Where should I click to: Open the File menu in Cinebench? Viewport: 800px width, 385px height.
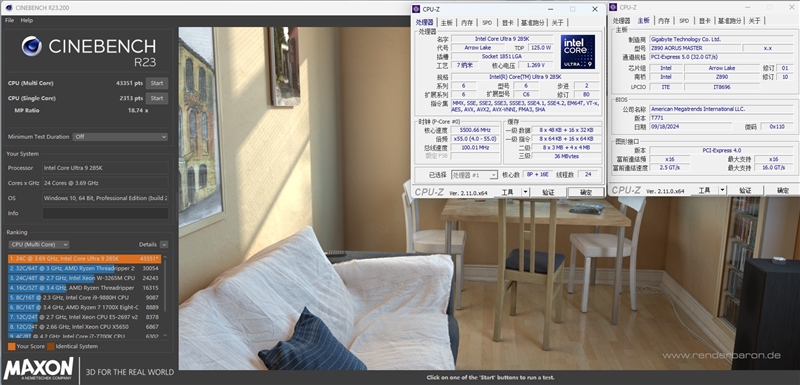pos(10,20)
